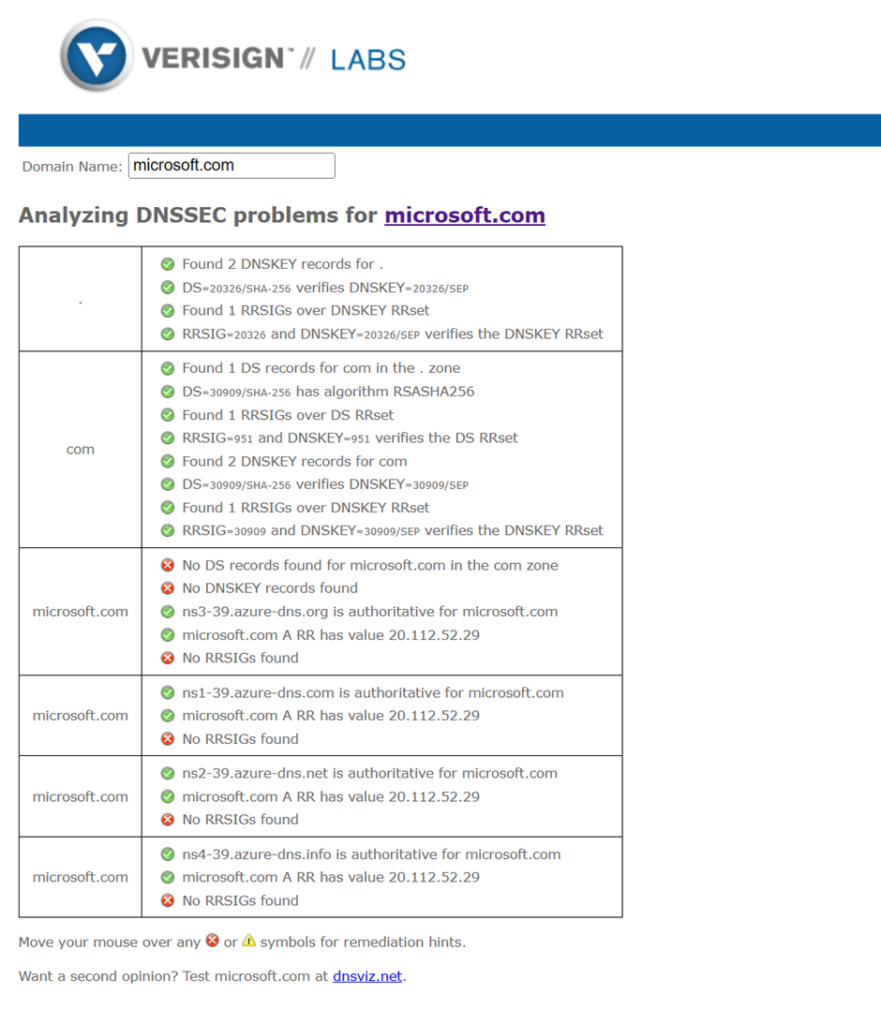The height and width of the screenshot is (1024, 881).
Task: Click the green check beside 'ns3-39.azure-dns.org is authoritative'
Action: coord(168,611)
